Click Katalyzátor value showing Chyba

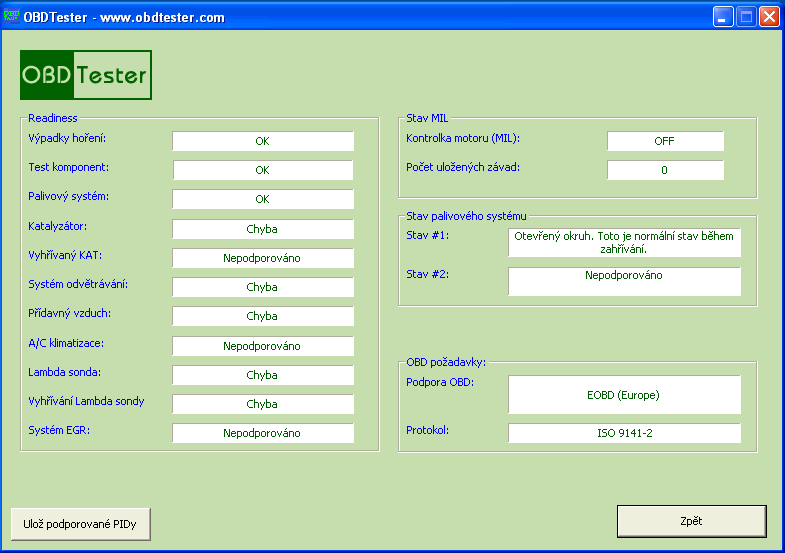click(x=263, y=229)
